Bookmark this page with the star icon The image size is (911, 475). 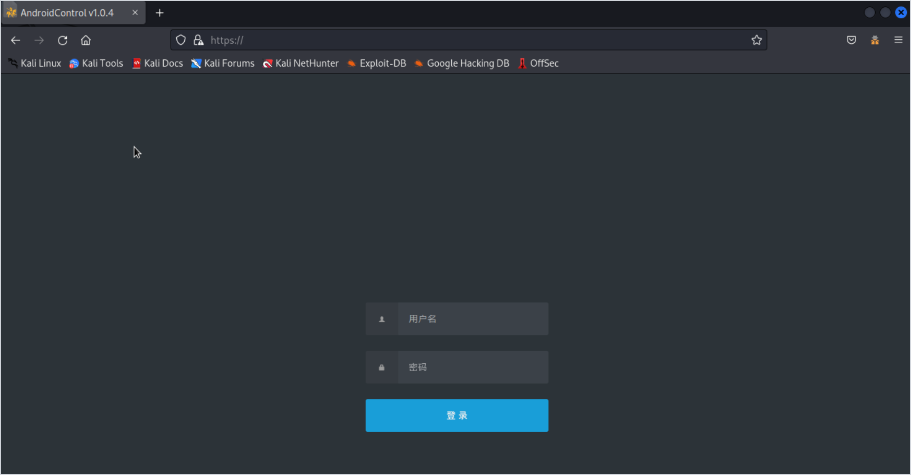point(756,40)
